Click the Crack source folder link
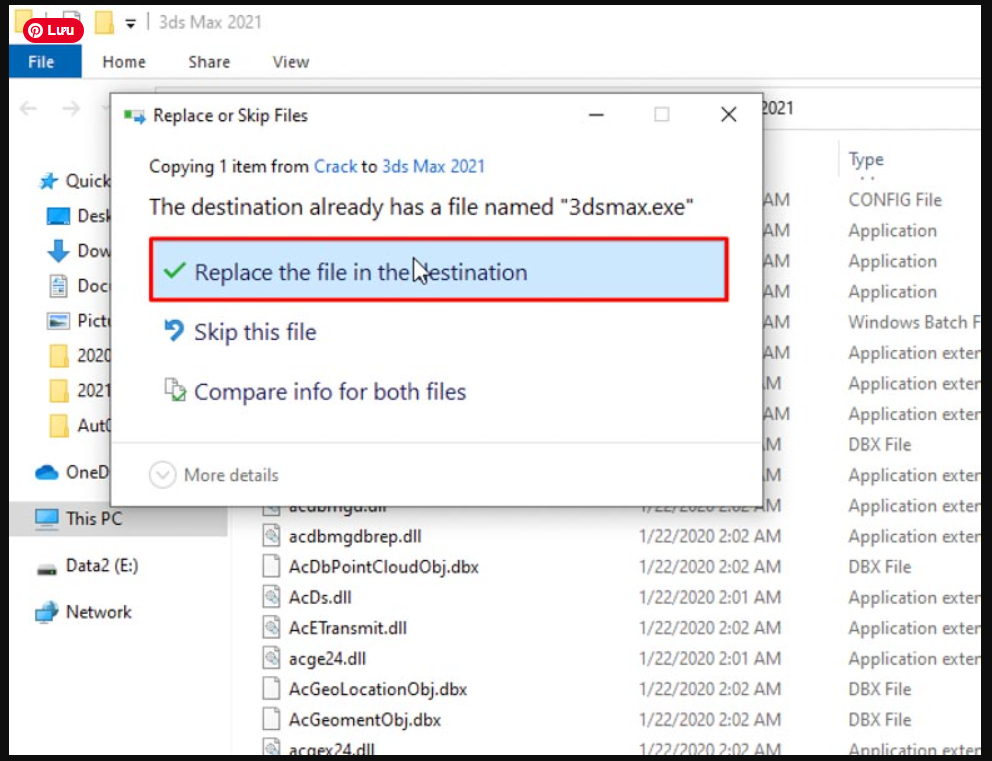Image resolution: width=992 pixels, height=761 pixels. 335,167
